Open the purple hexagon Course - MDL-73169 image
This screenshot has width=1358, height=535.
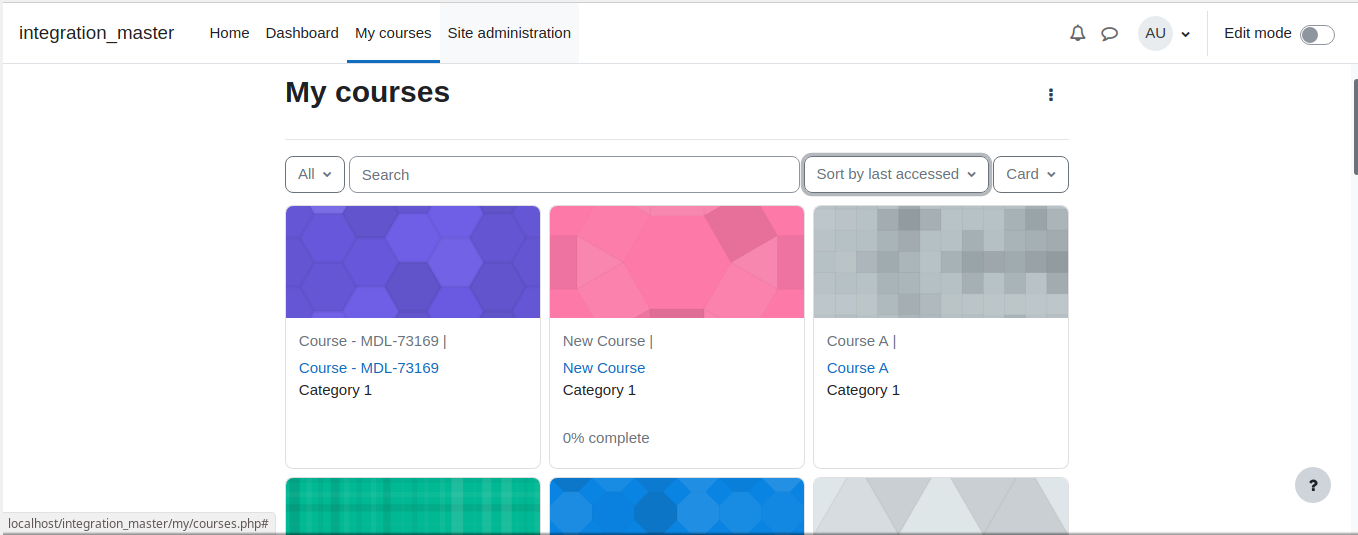pos(413,262)
